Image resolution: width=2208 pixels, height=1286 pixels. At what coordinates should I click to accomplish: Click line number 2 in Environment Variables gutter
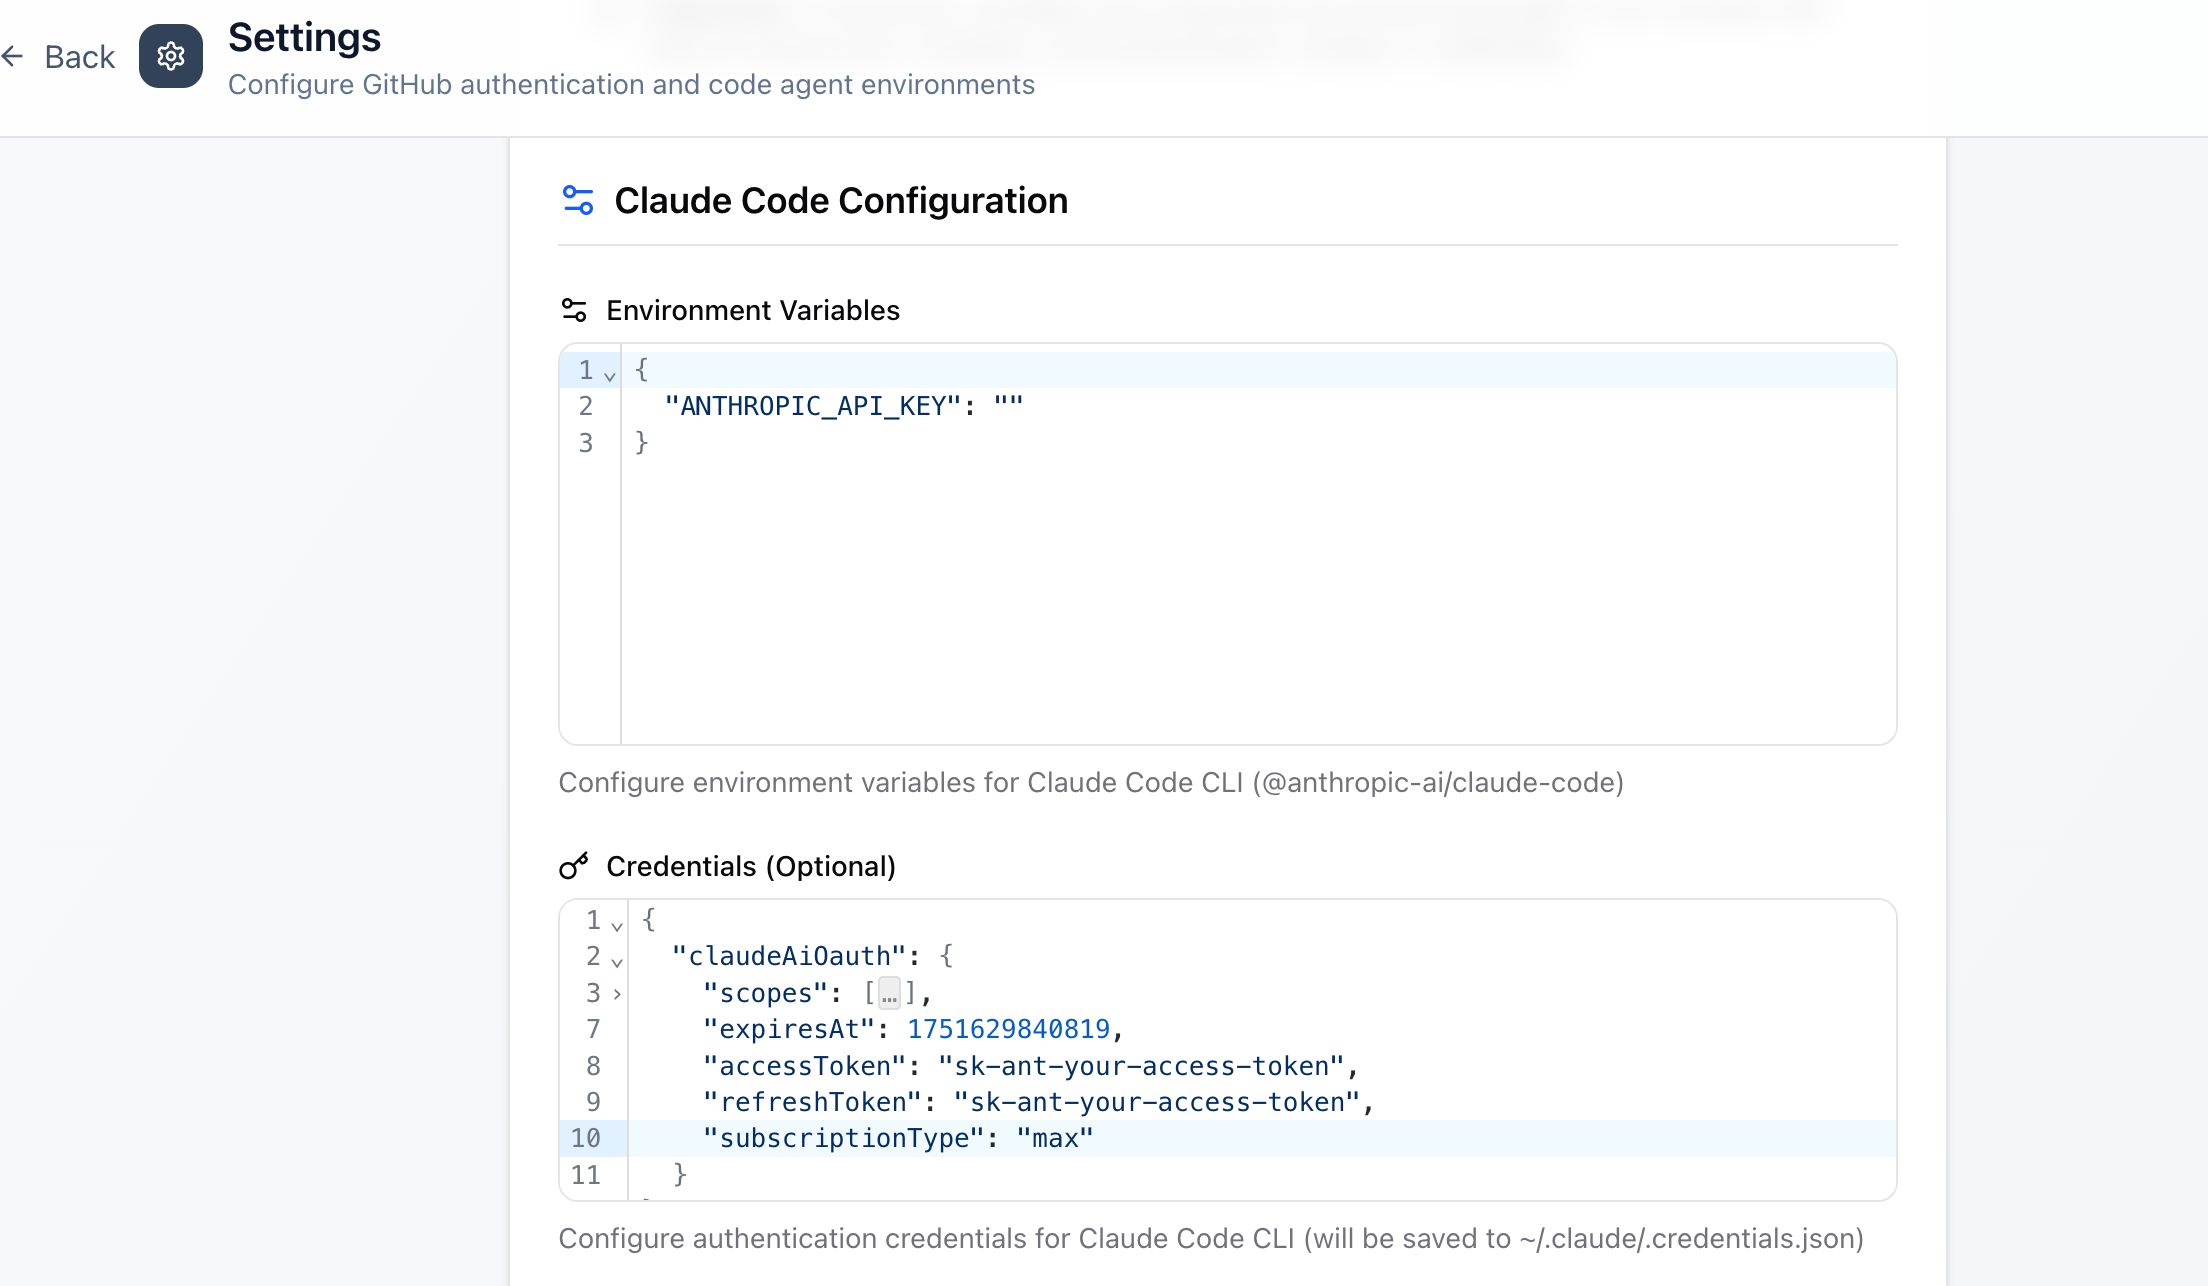pyautogui.click(x=586, y=406)
